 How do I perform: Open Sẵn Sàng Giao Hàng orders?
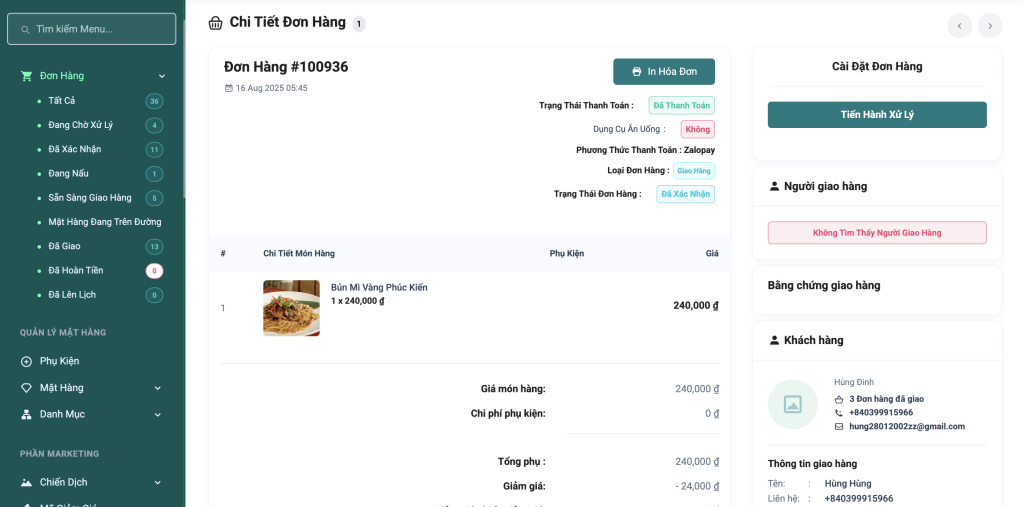(90, 197)
